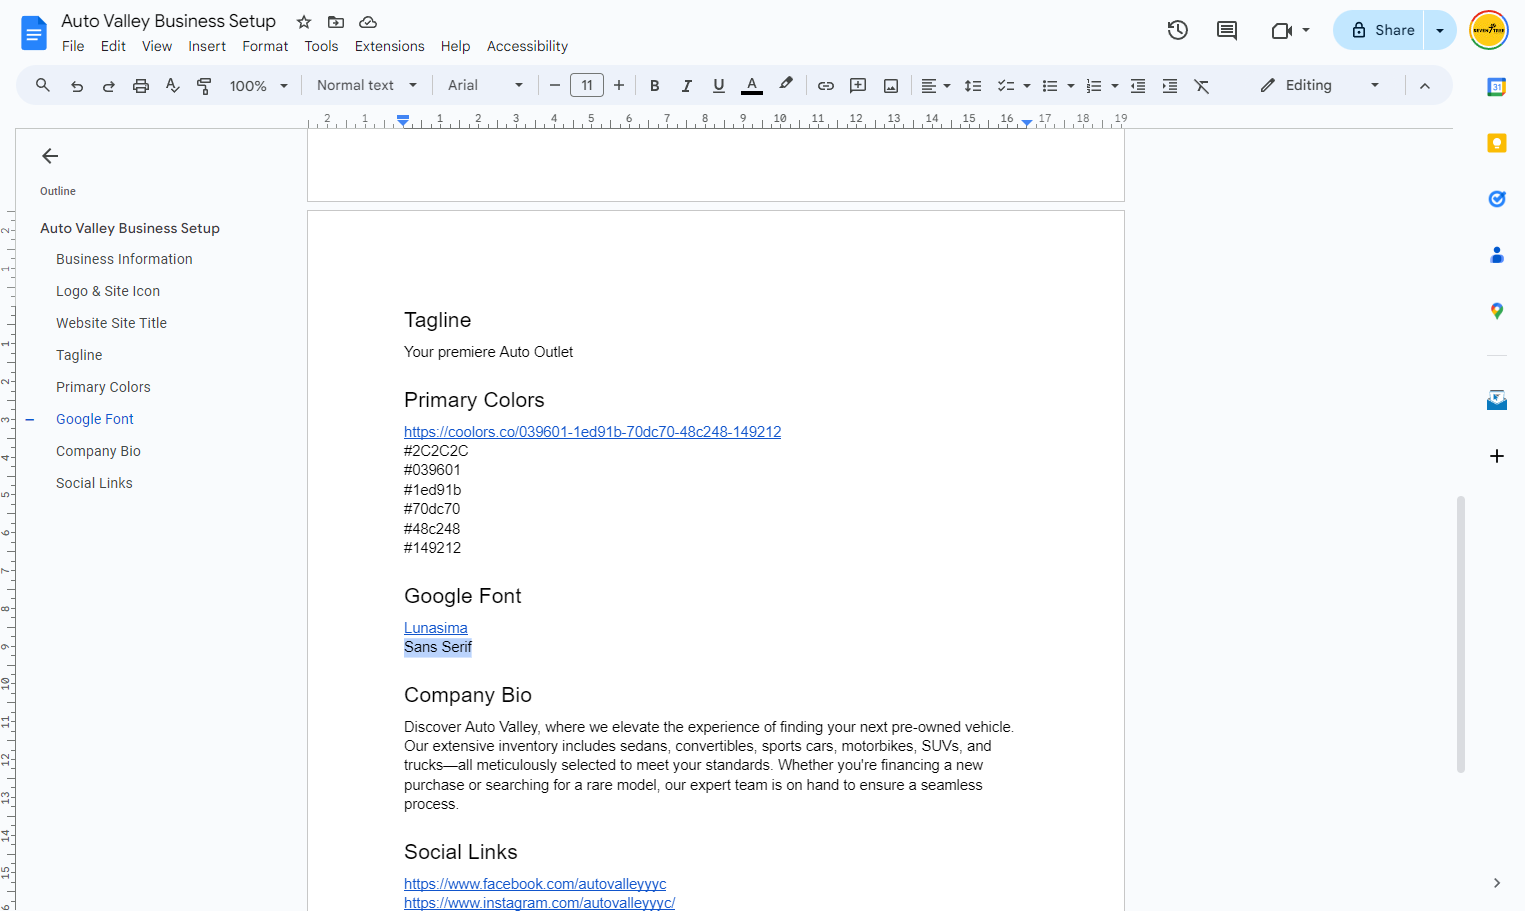This screenshot has width=1525, height=911.
Task: Open the Facebook autovalleyyyc link
Action: pyautogui.click(x=535, y=884)
